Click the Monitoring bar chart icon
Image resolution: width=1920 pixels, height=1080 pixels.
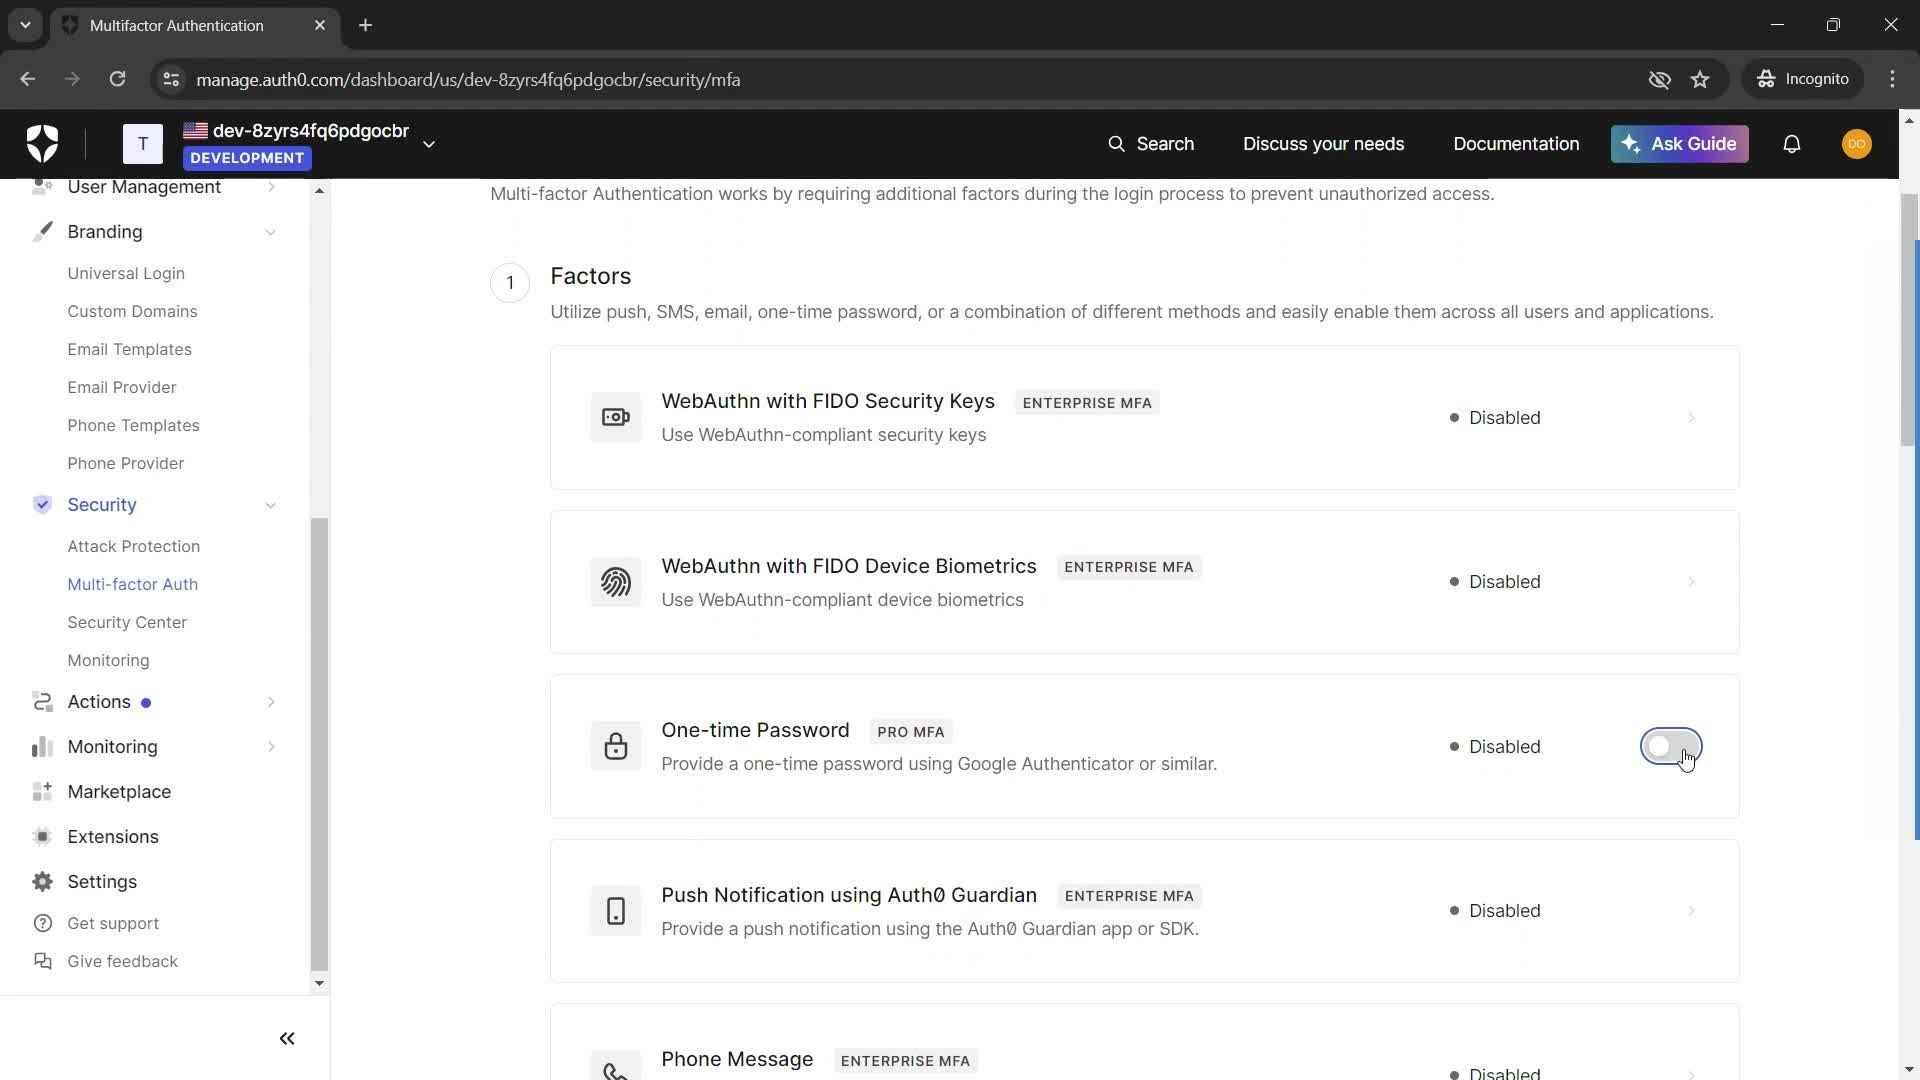(x=42, y=747)
